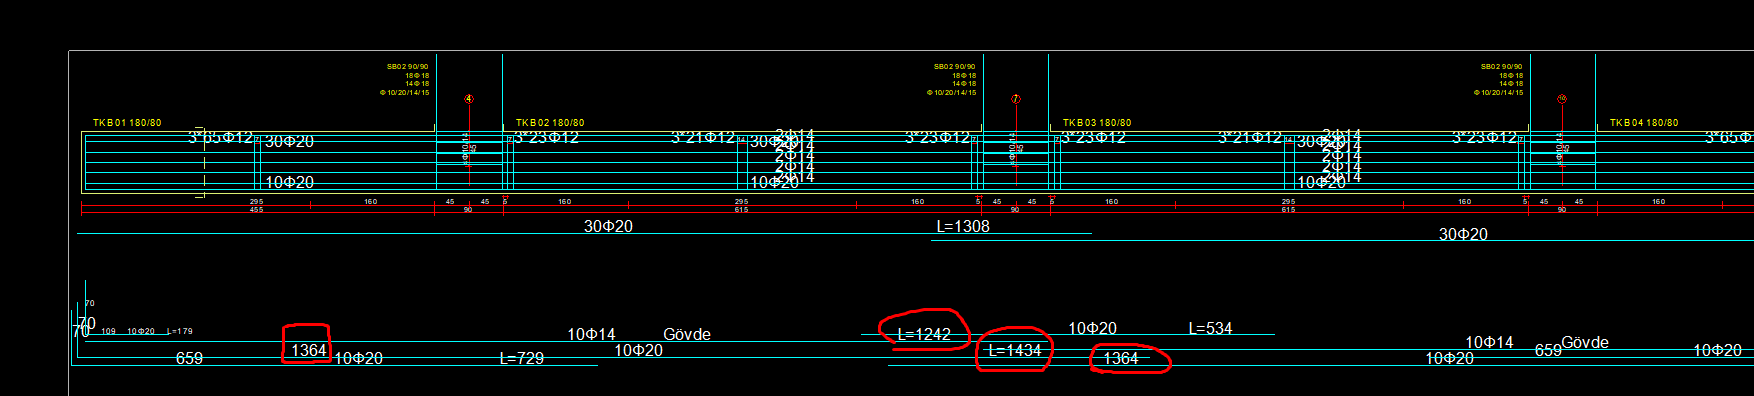Viewport: 1754px width, 396px height.
Task: Select the 3*65Φ12 stirrup label near TKB01
Action: [x=221, y=137]
